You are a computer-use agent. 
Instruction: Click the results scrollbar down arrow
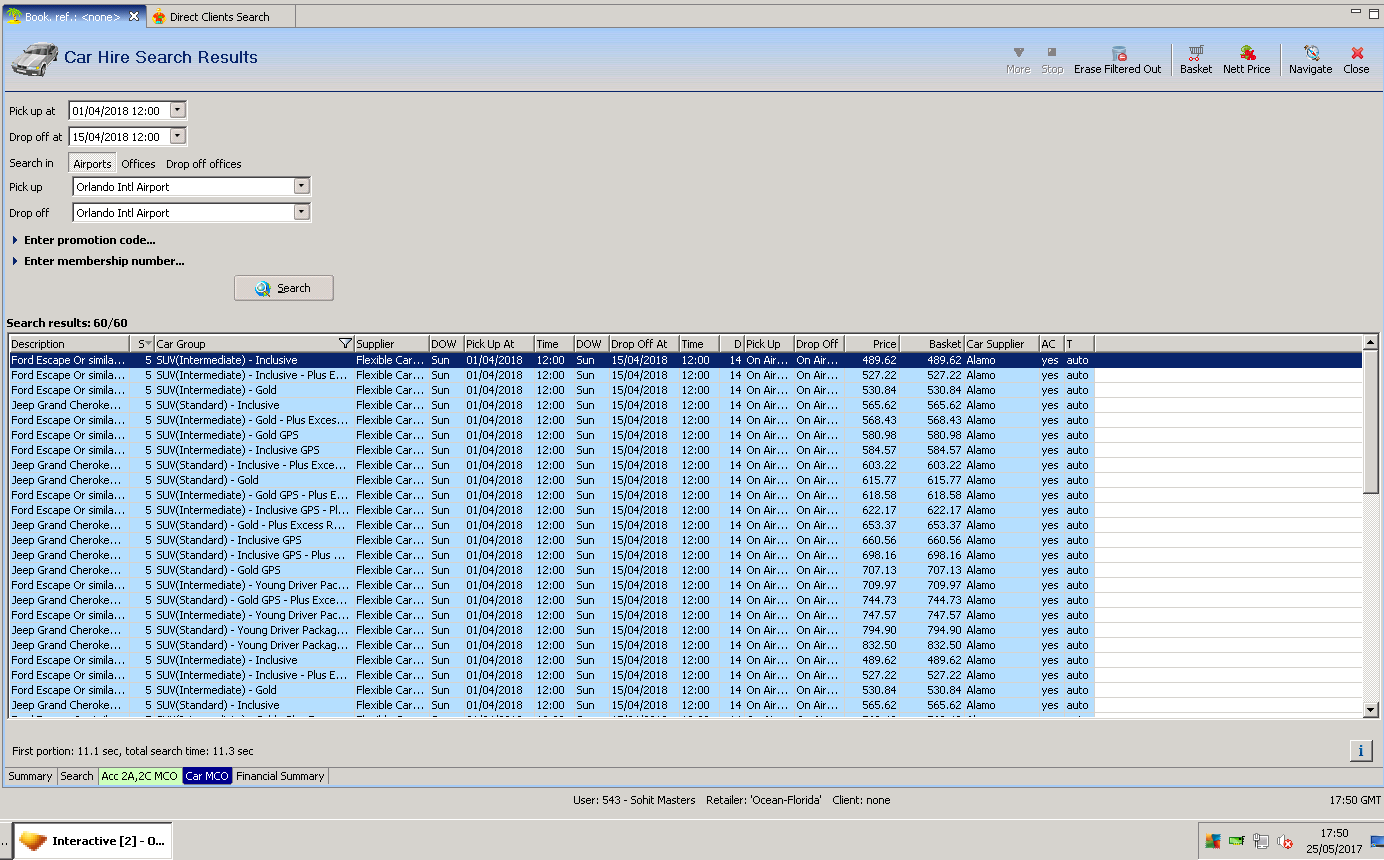(1371, 710)
